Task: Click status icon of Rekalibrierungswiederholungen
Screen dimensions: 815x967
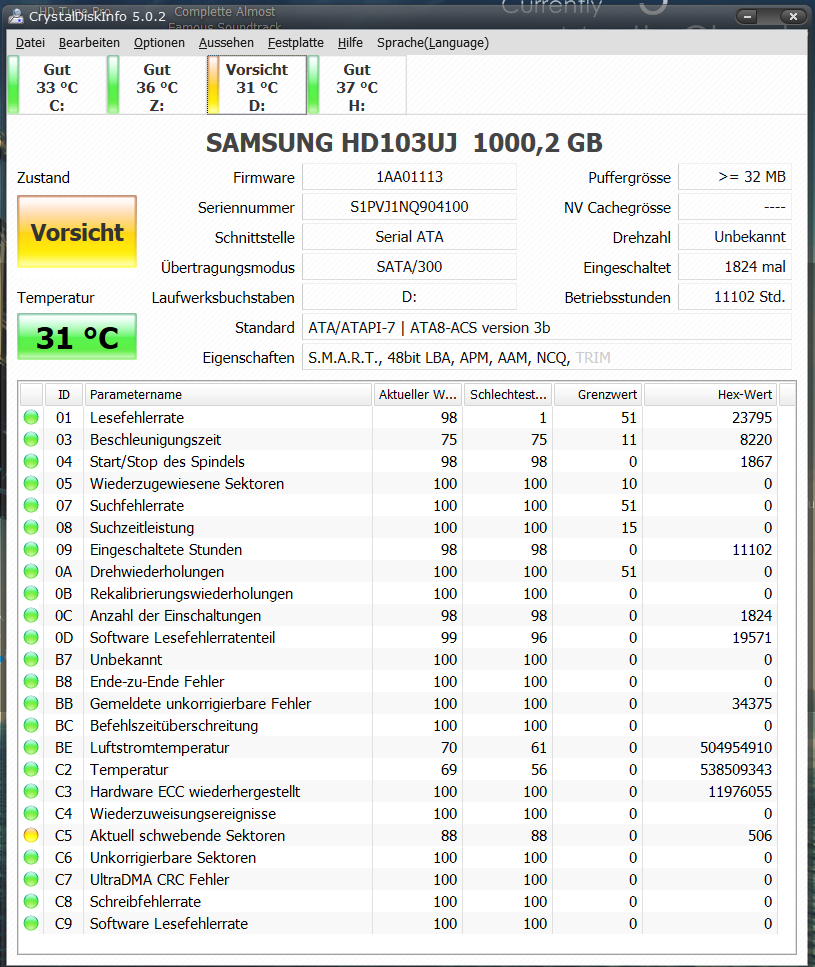Action: (x=31, y=594)
